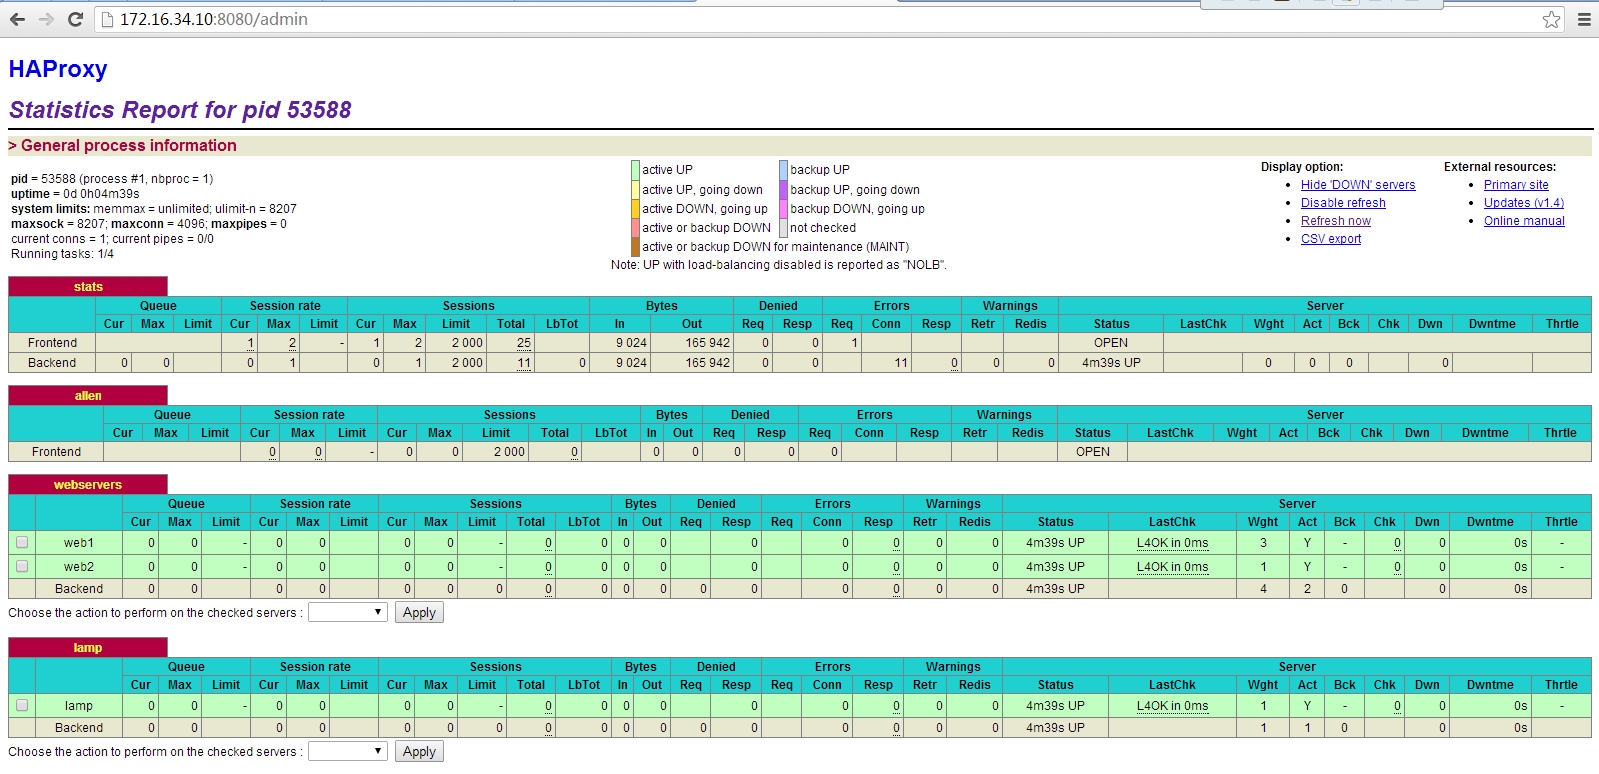Click the lamp server name cell
Viewport: 1599px width, 774px height.
[79, 706]
